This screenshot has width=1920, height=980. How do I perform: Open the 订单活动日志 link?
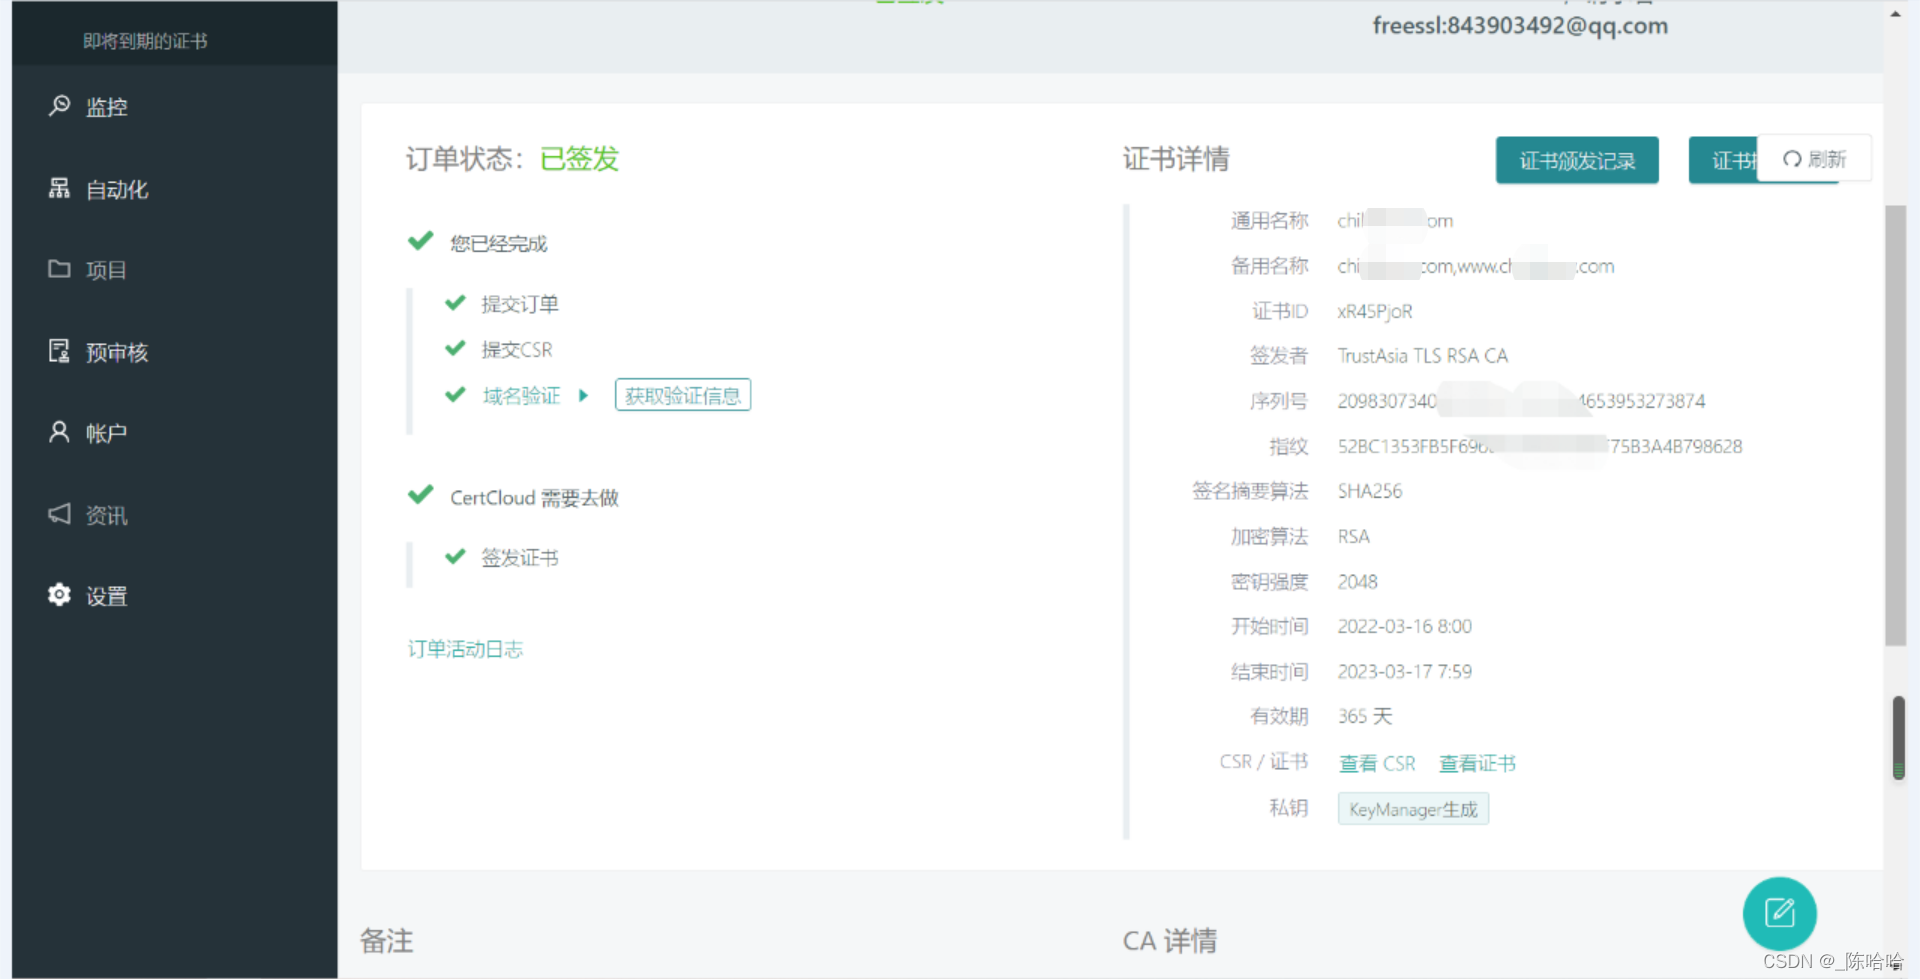[465, 650]
